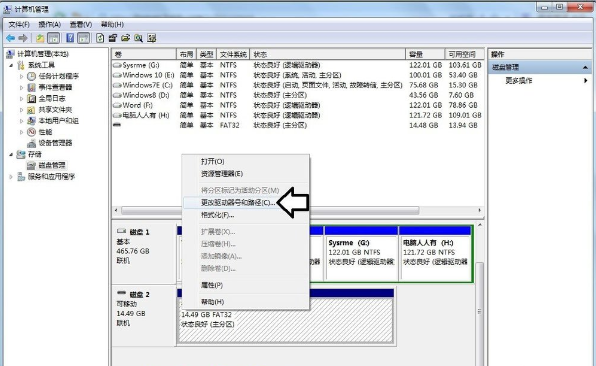Expand the 本地用户和组 tree node
The height and width of the screenshot is (366, 596).
click(21, 120)
